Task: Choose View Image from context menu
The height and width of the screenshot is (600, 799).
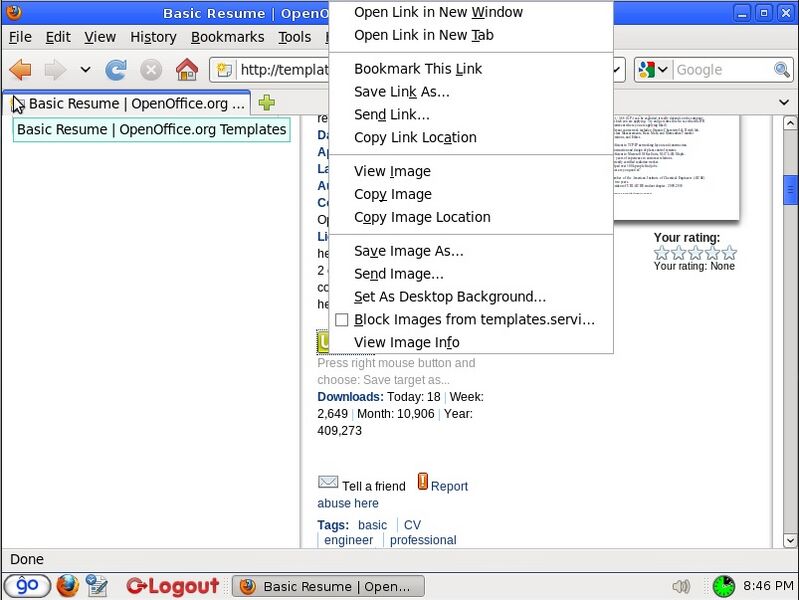Action: coord(470,171)
